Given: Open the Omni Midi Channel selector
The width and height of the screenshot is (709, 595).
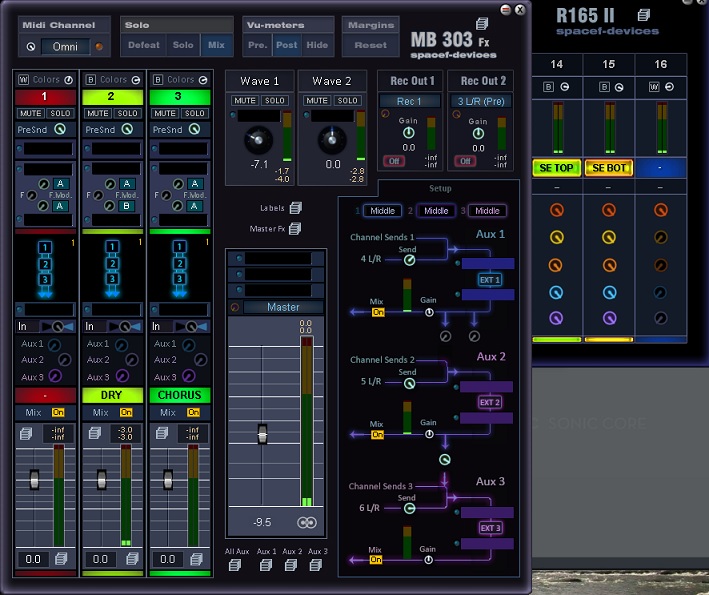Looking at the screenshot, I should pyautogui.click(x=65, y=46).
